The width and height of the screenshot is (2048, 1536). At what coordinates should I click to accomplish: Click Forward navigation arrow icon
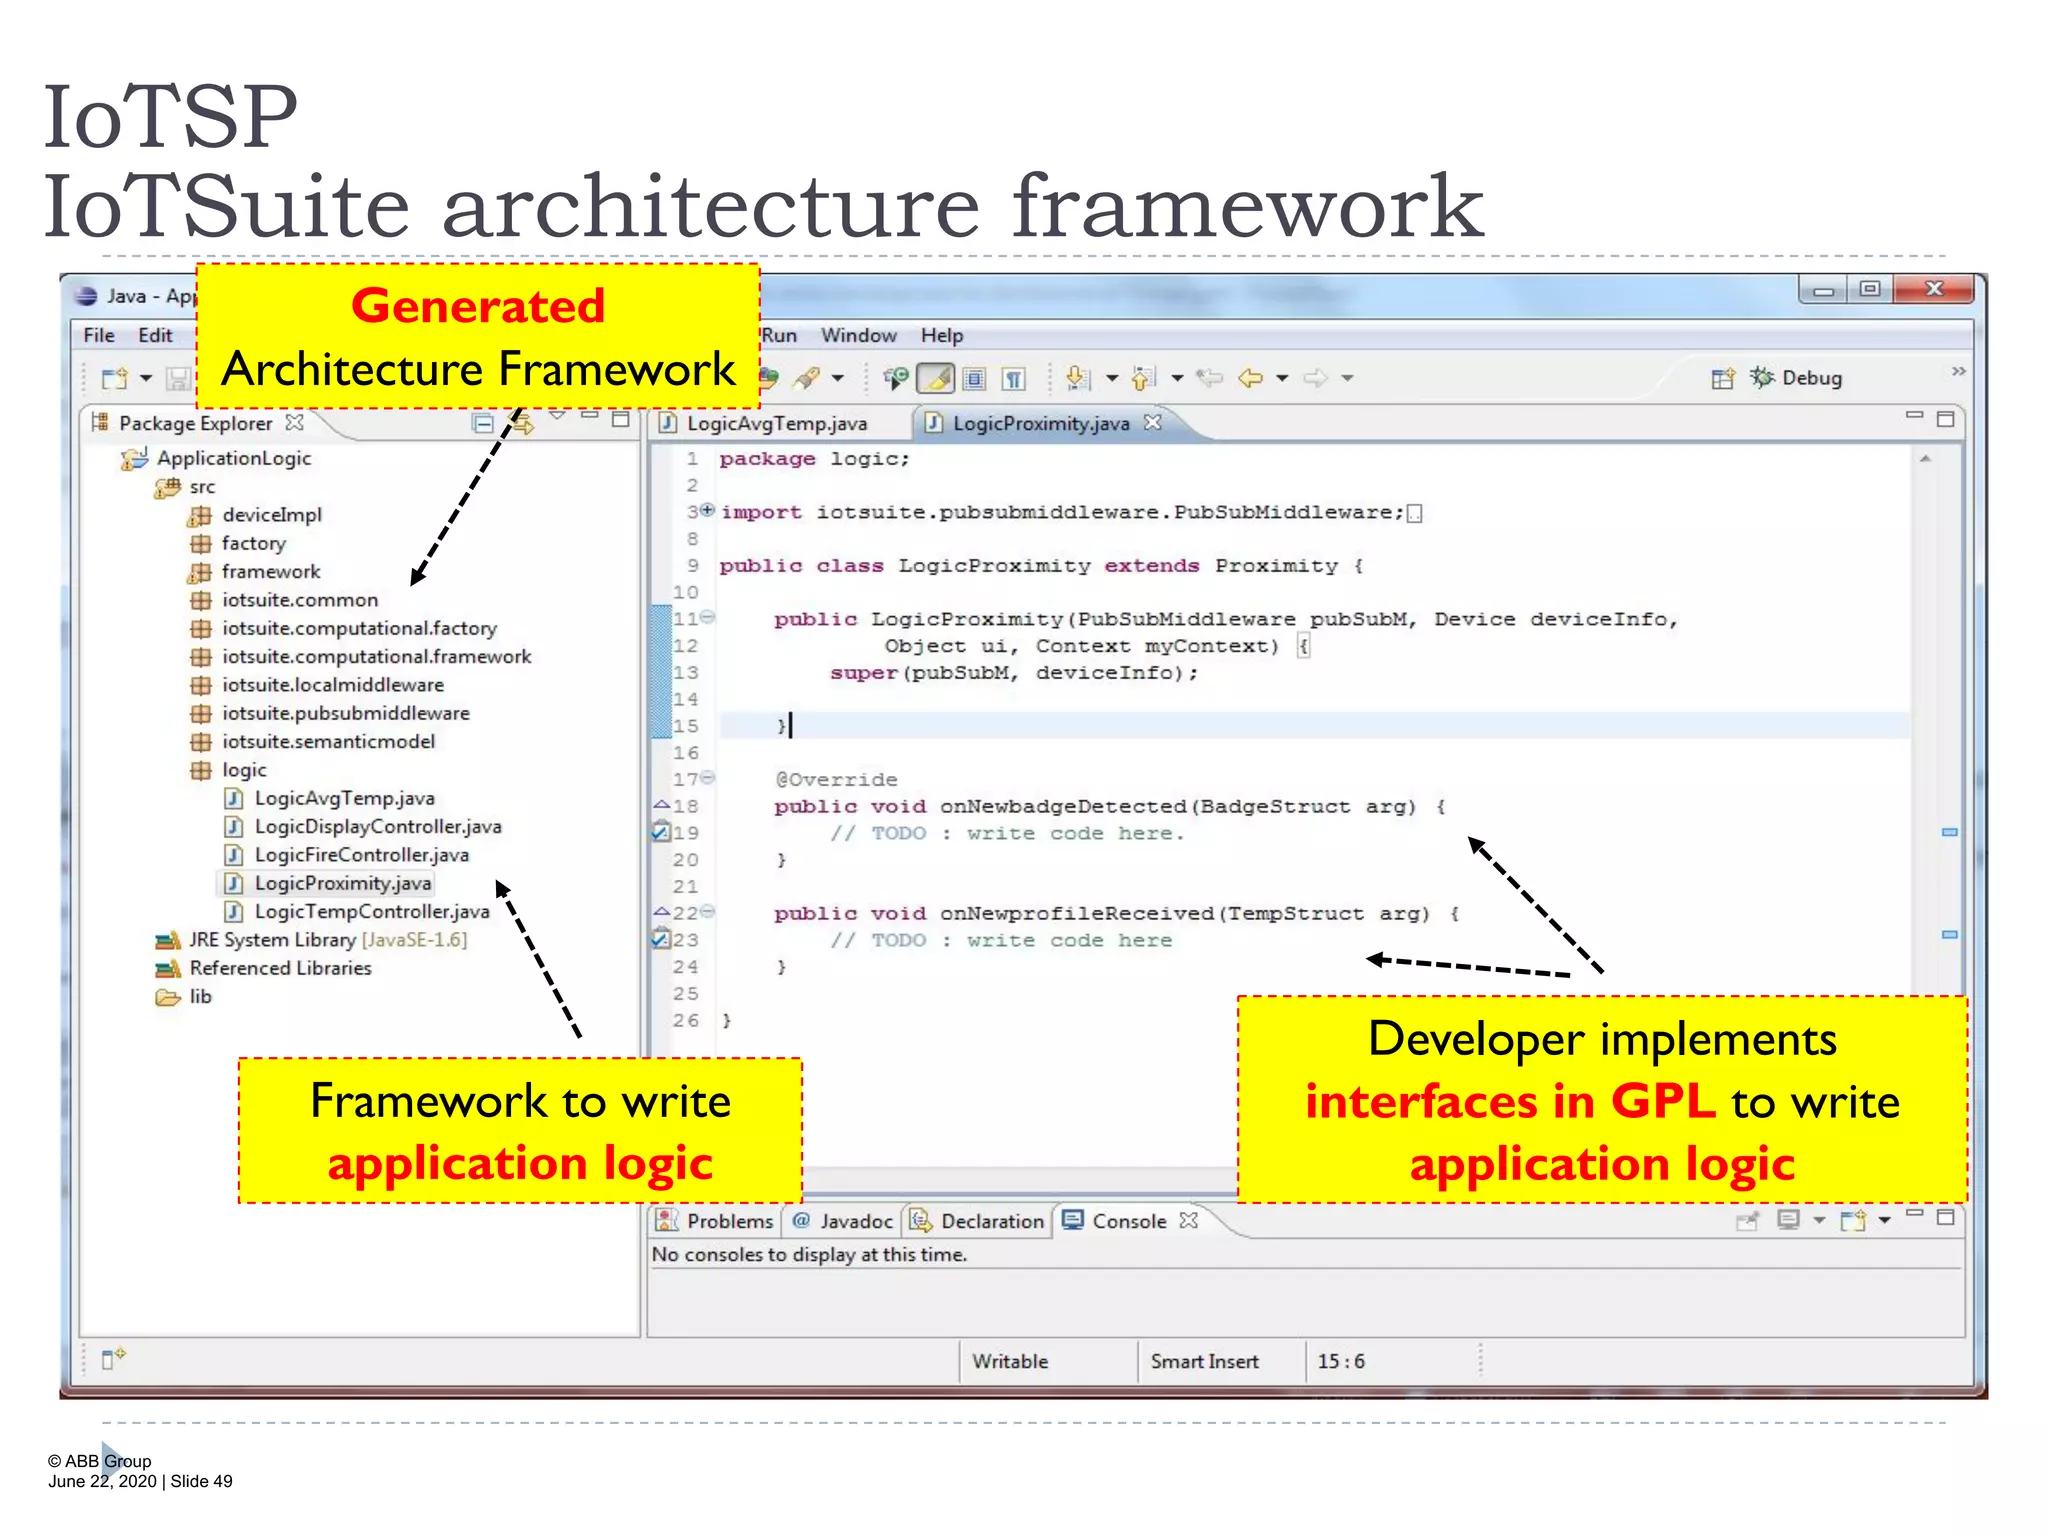coord(1316,378)
